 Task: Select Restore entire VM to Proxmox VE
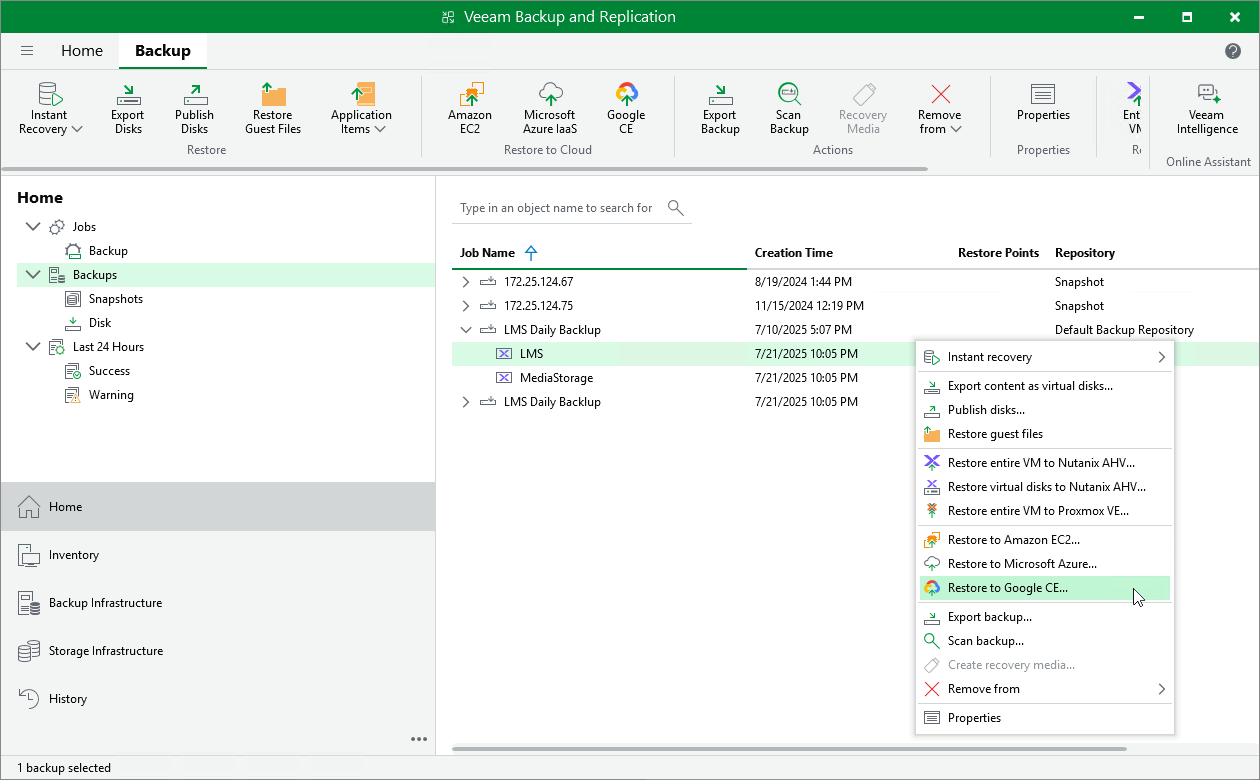click(x=1037, y=511)
